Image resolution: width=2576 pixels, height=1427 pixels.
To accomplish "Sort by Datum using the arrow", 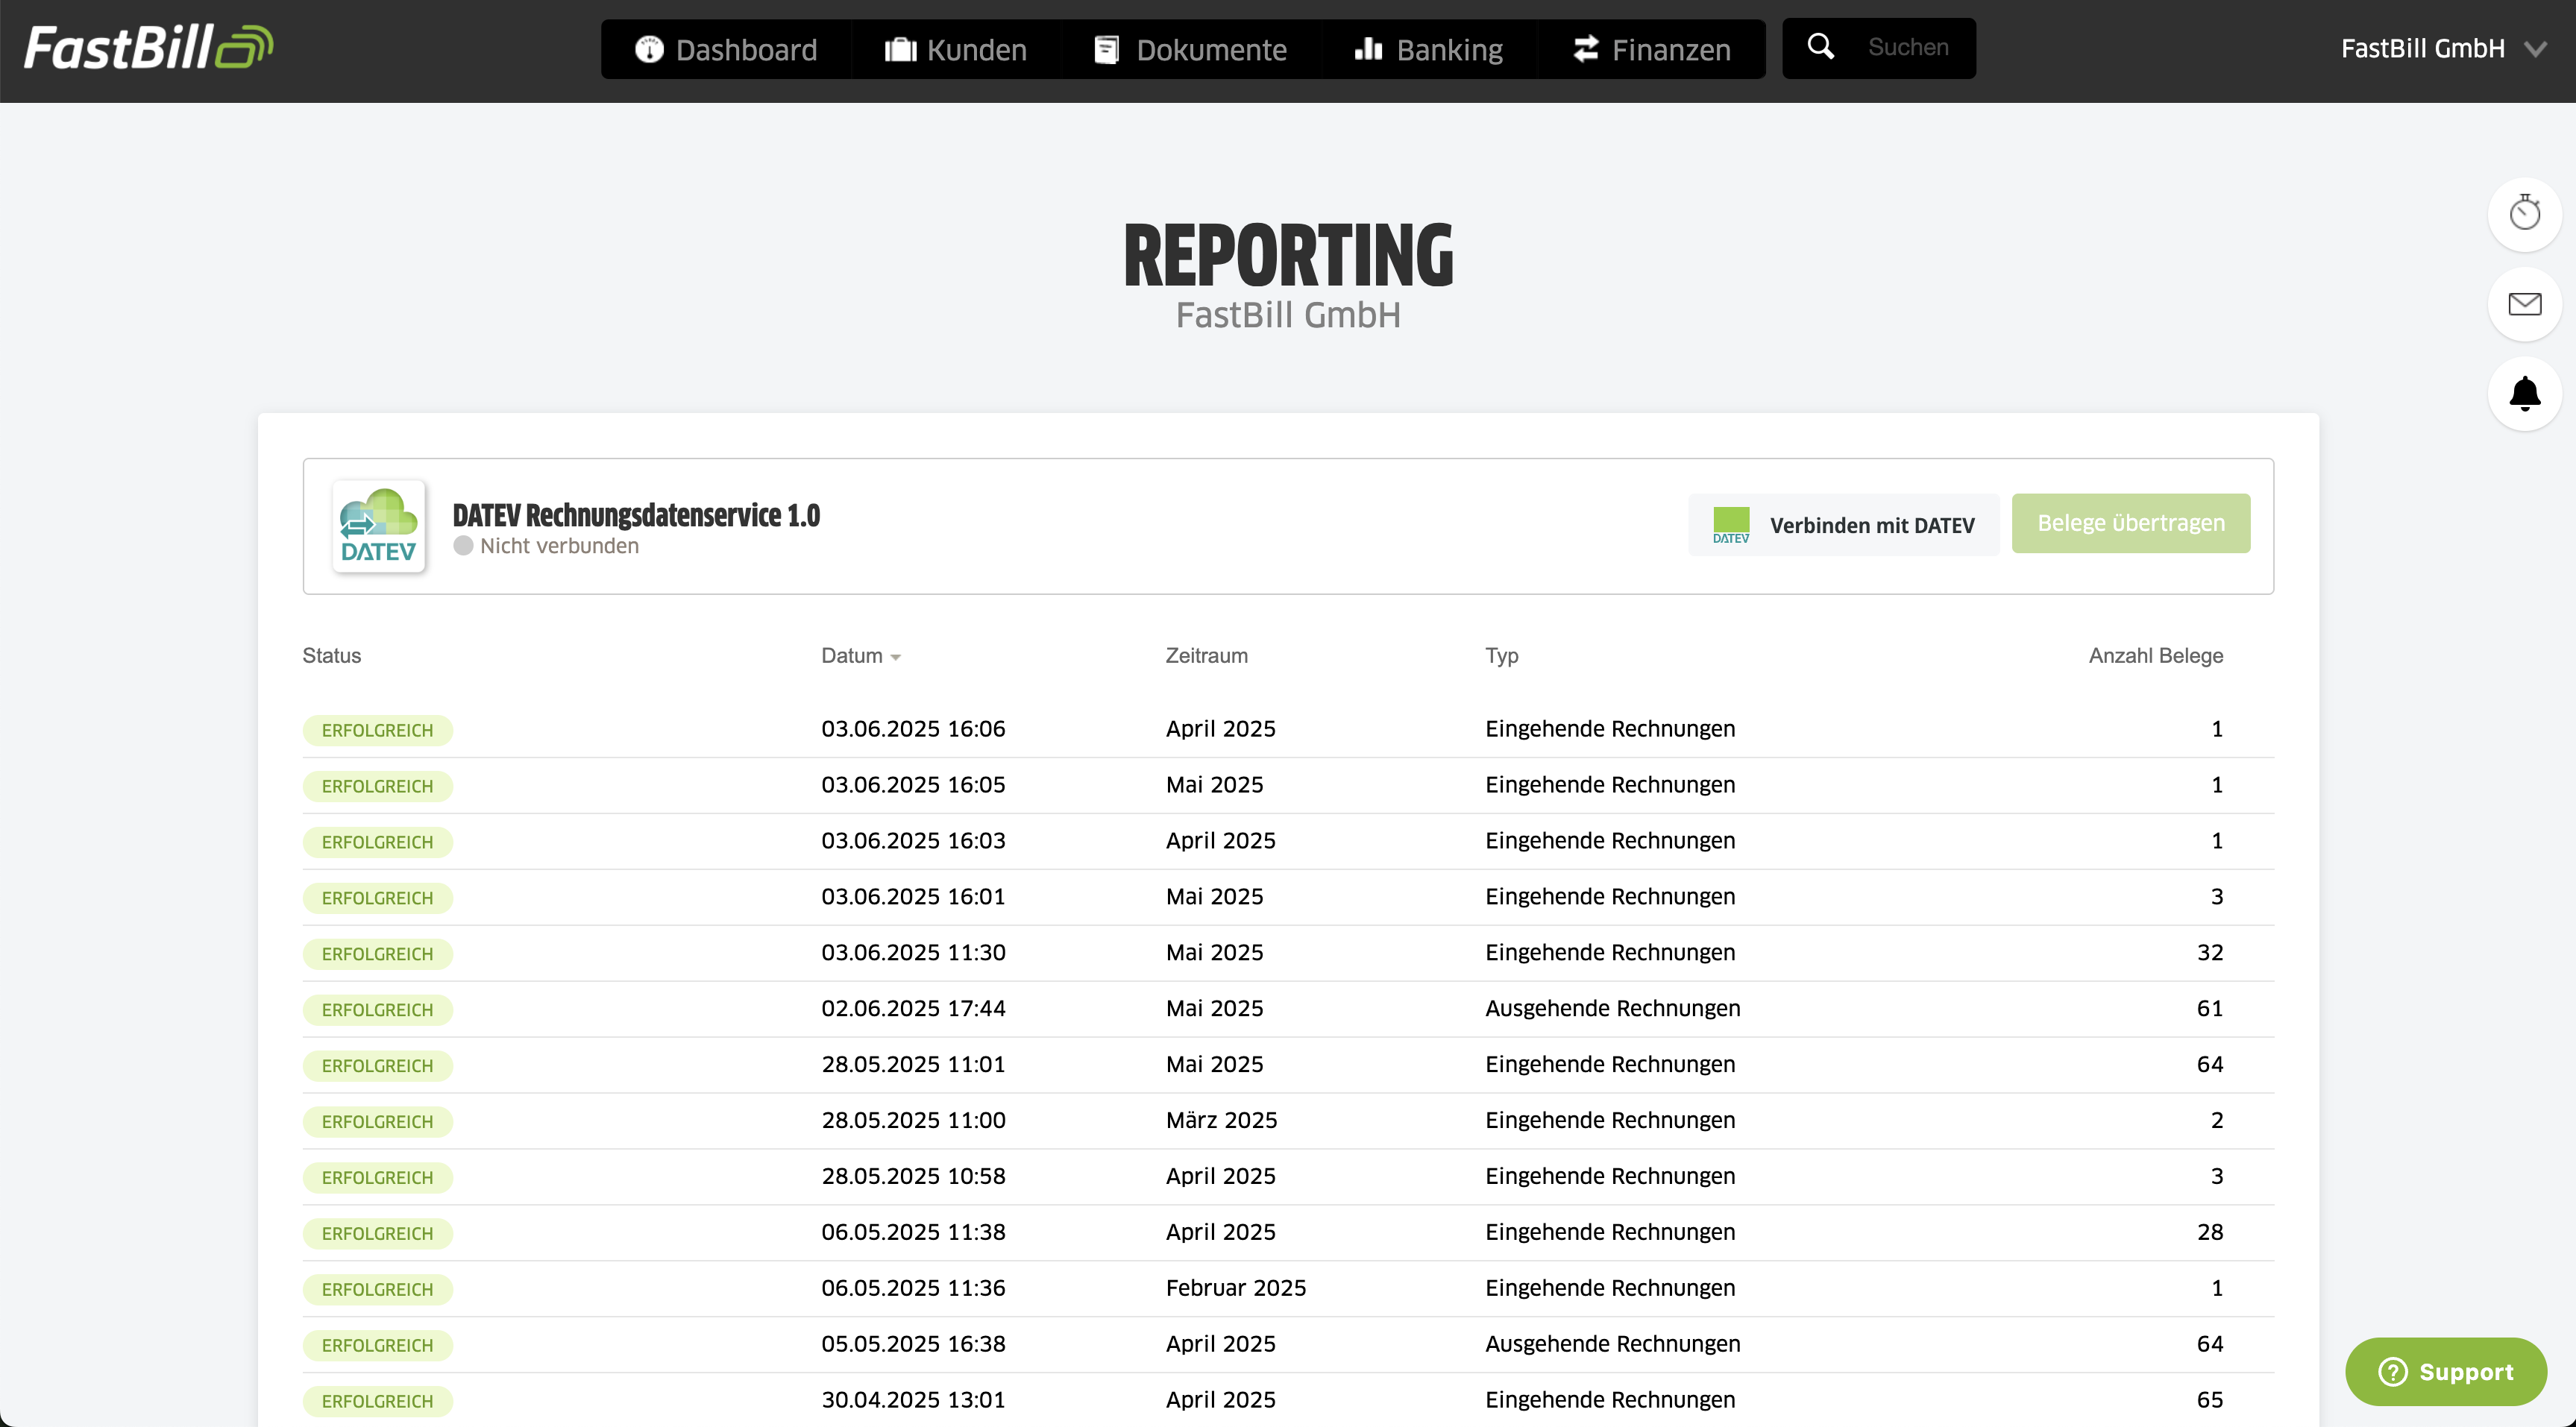I will [x=896, y=658].
